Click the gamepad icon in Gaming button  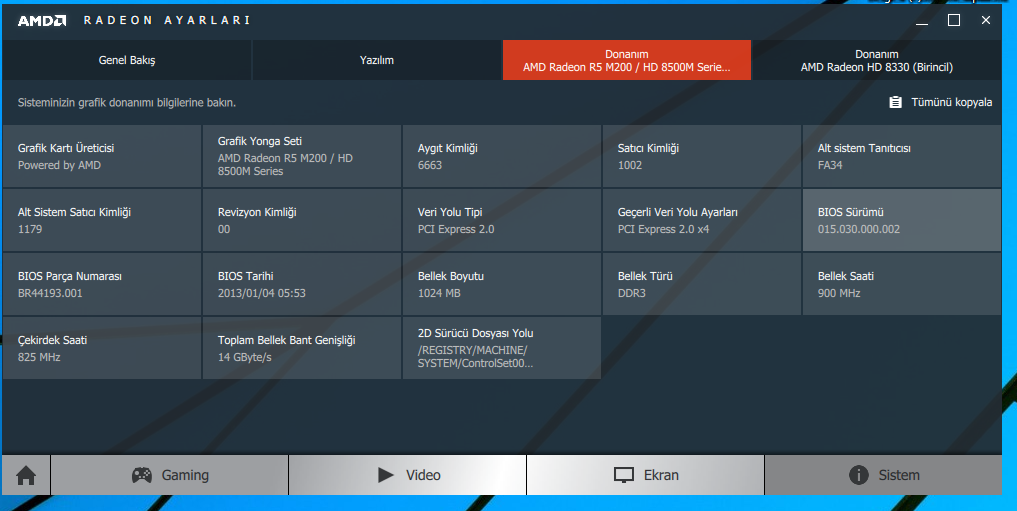tap(142, 475)
